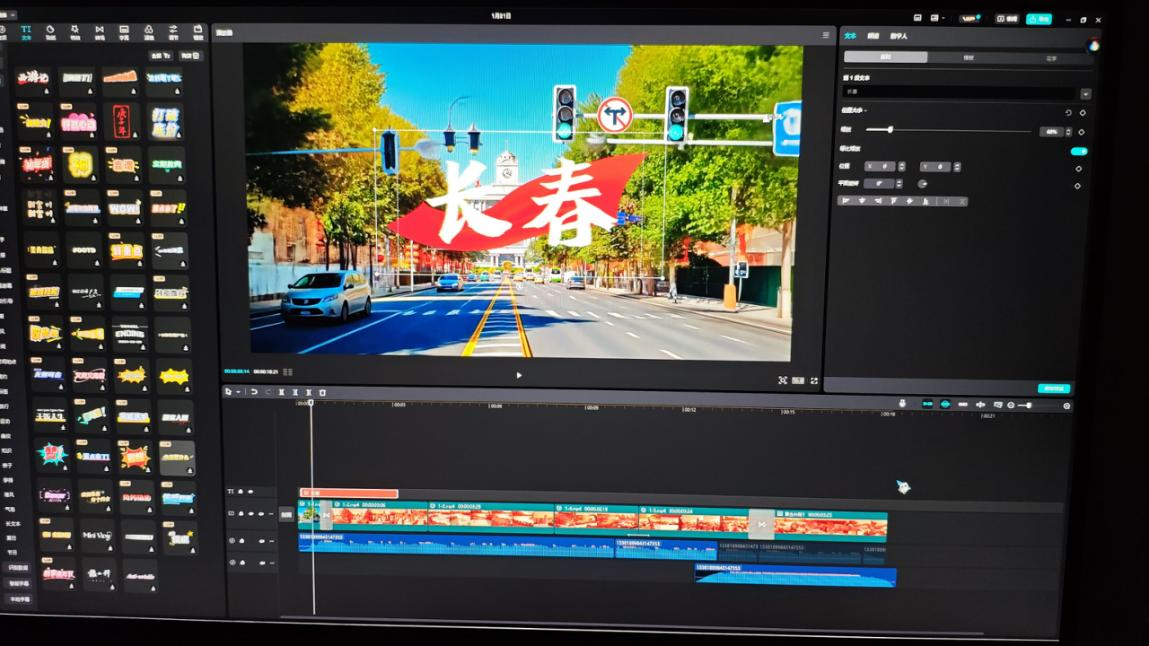Toggle the scale keyframe diamond
This screenshot has height=646, width=1149.
pyautogui.click(x=1081, y=132)
